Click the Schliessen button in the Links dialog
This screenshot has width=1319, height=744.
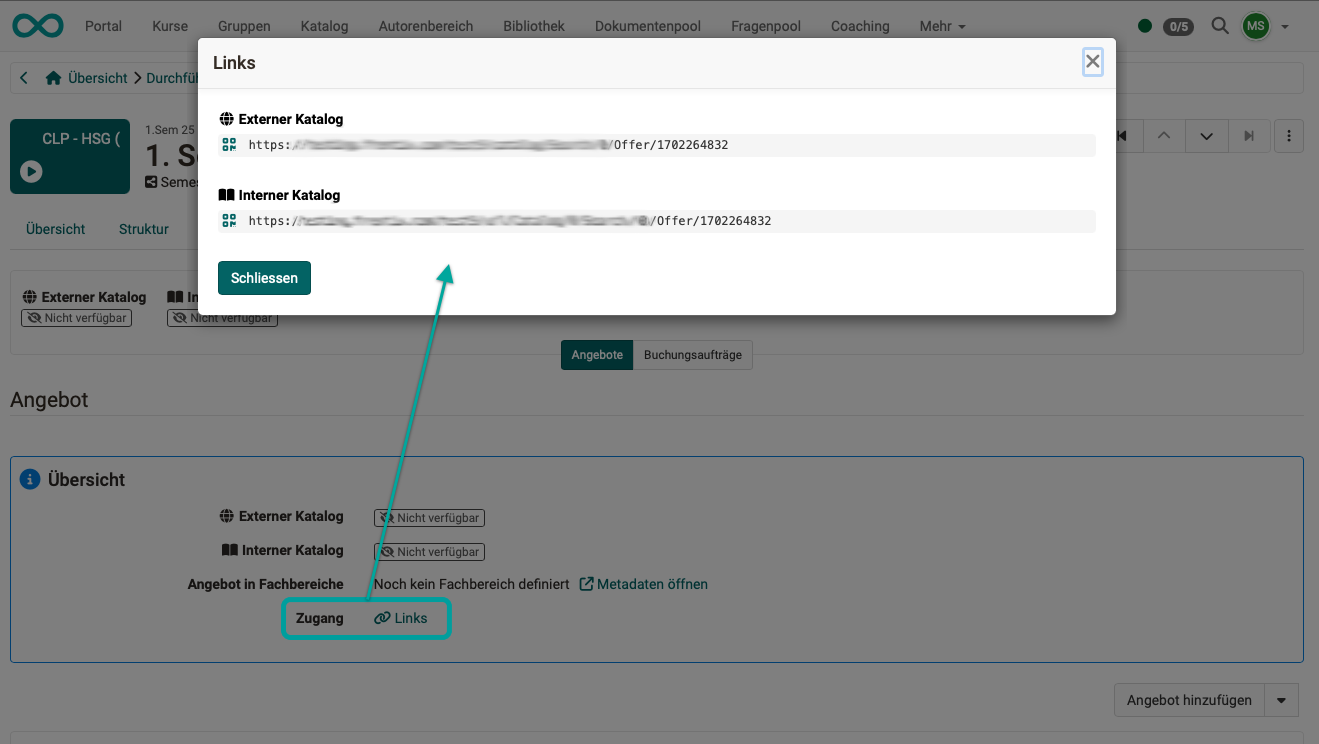click(263, 277)
